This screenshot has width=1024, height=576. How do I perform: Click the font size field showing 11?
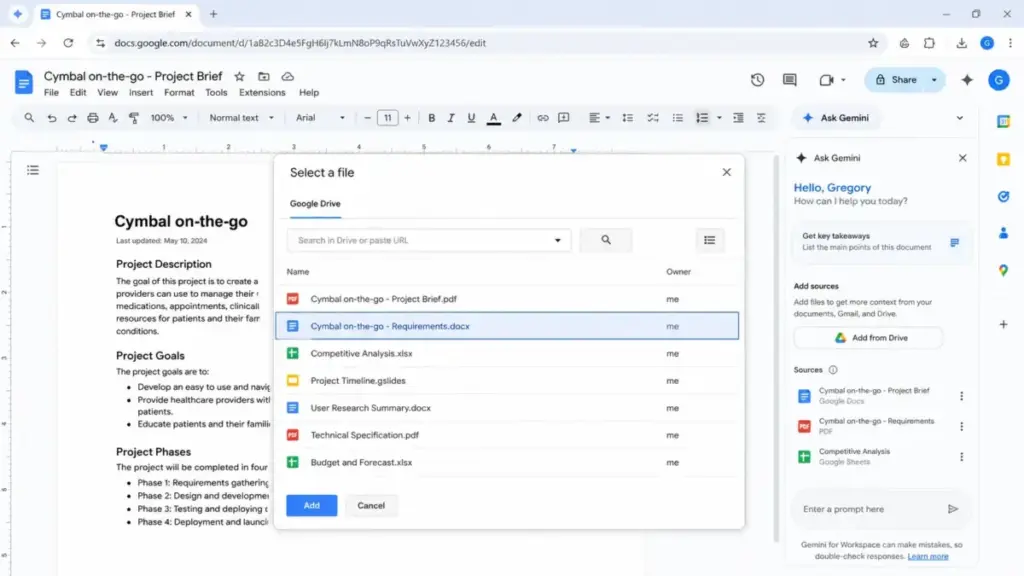[387, 118]
